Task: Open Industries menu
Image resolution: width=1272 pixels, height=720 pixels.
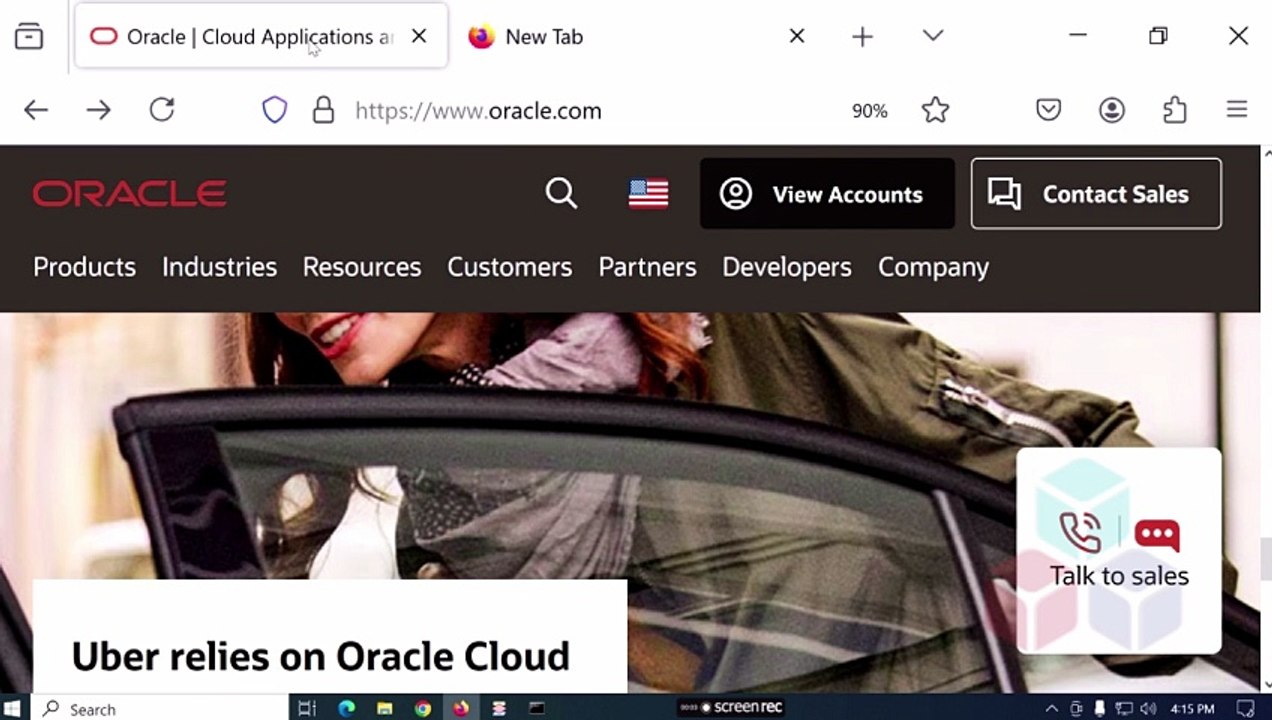Action: click(219, 267)
